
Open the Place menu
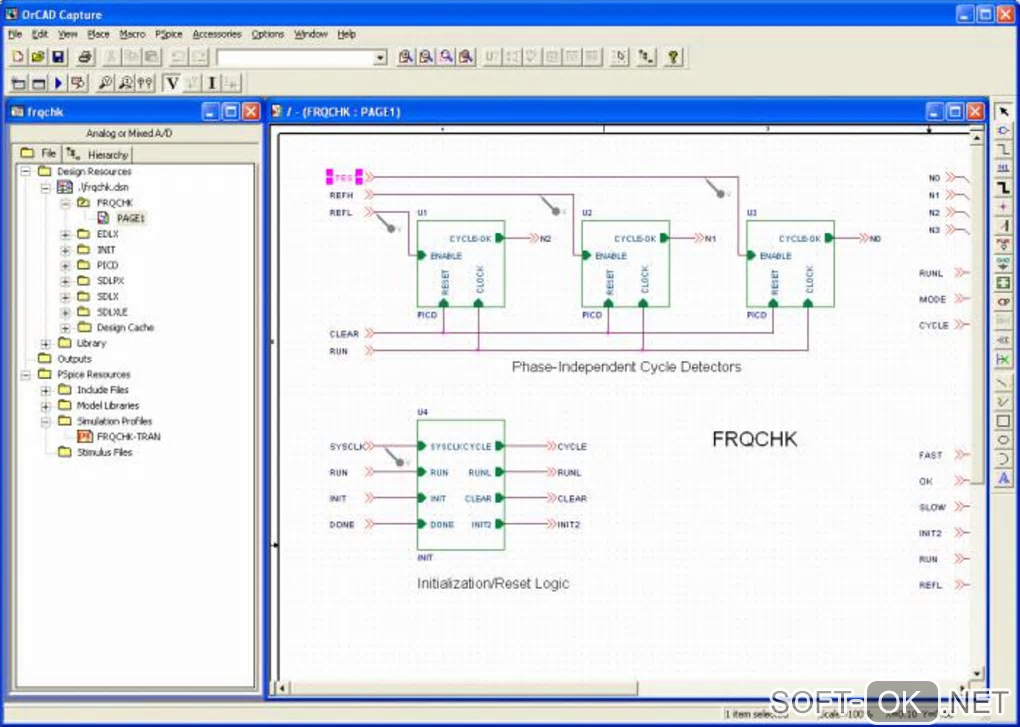pyautogui.click(x=98, y=34)
